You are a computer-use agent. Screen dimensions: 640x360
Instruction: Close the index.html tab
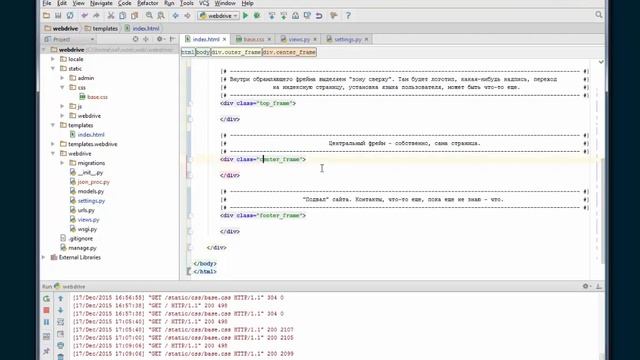tap(224, 40)
